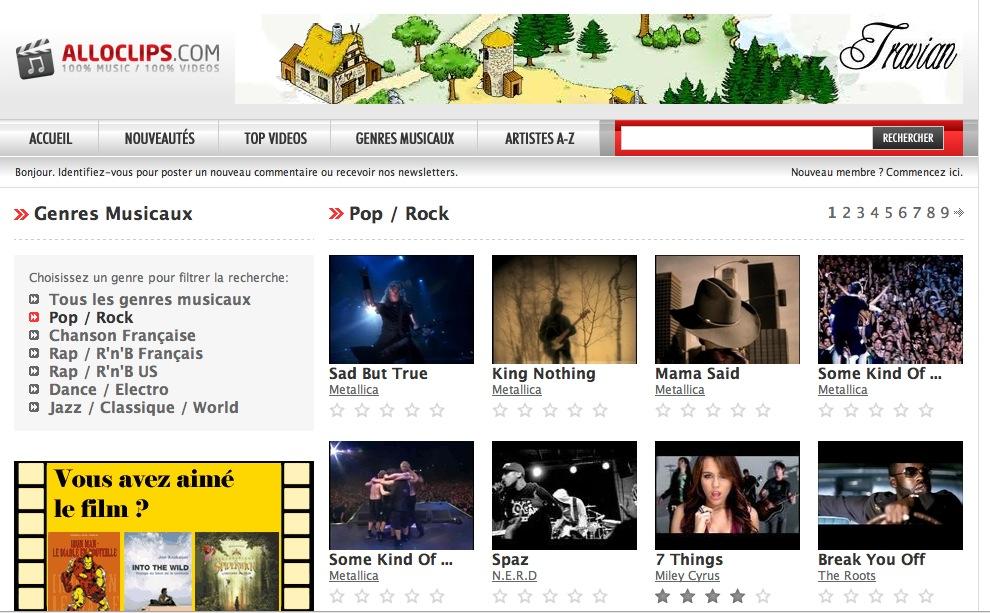The height and width of the screenshot is (613, 990).
Task: Click Commencez ici new member link
Action: pos(924,172)
